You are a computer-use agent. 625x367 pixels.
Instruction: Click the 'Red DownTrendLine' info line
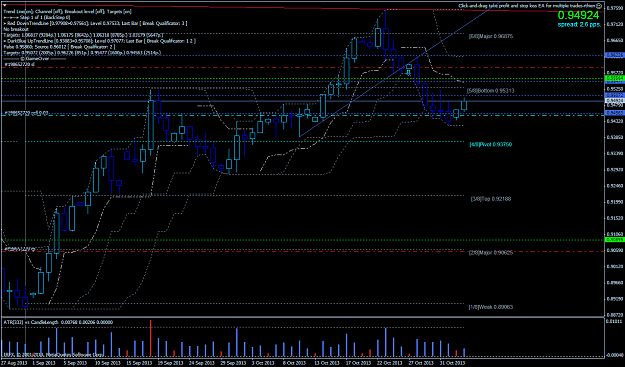tap(95, 23)
